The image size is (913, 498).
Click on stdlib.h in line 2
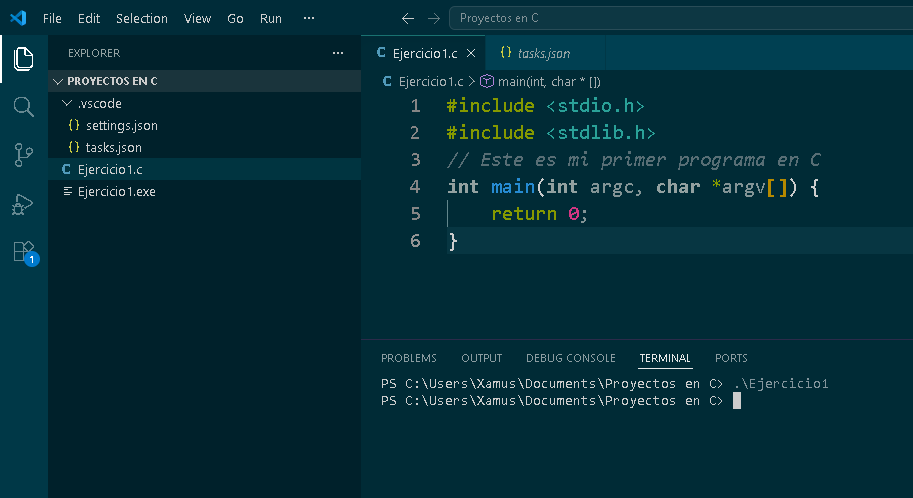click(x=601, y=133)
